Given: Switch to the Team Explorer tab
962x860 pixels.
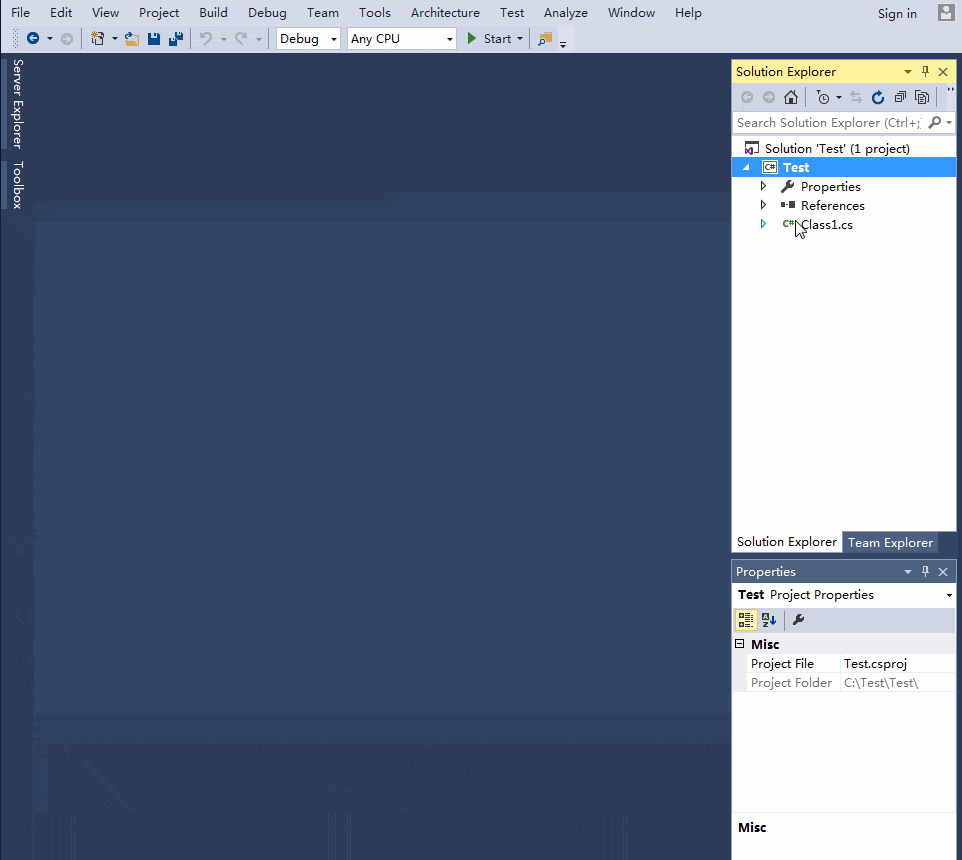Looking at the screenshot, I should point(890,542).
